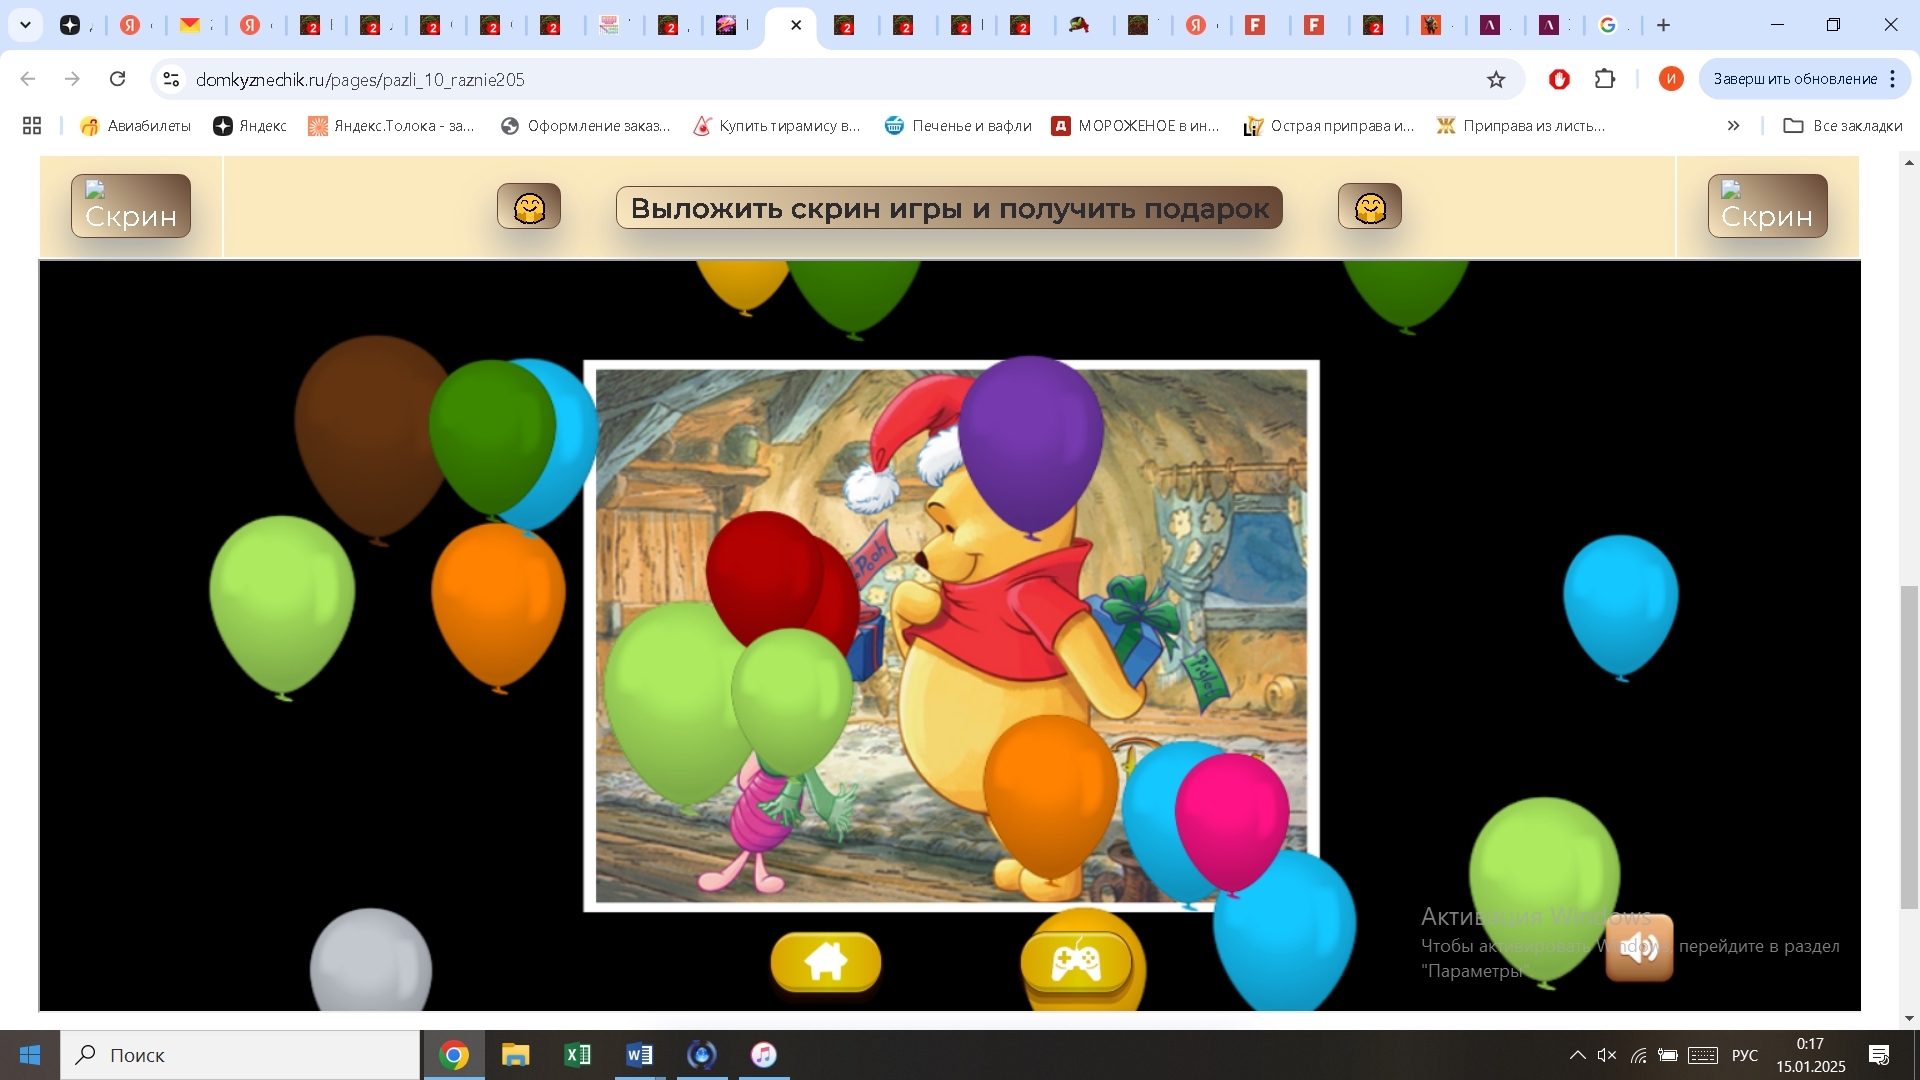Reload the current page
The image size is (1920, 1080).
[x=117, y=79]
